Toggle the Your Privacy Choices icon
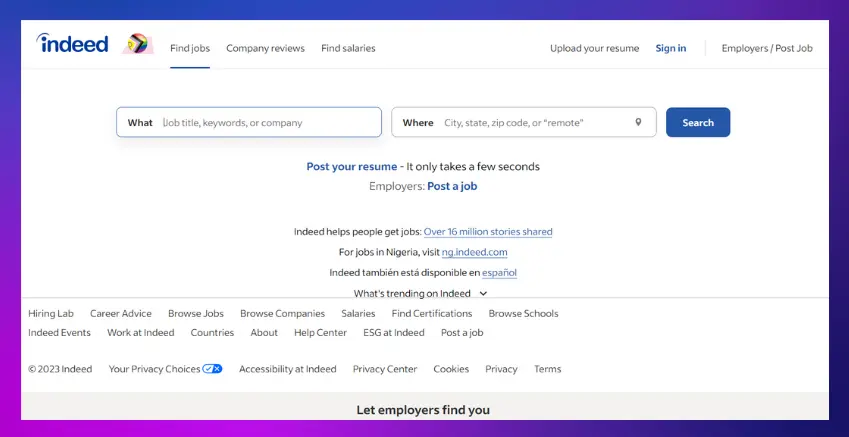This screenshot has width=849, height=437. (212, 369)
